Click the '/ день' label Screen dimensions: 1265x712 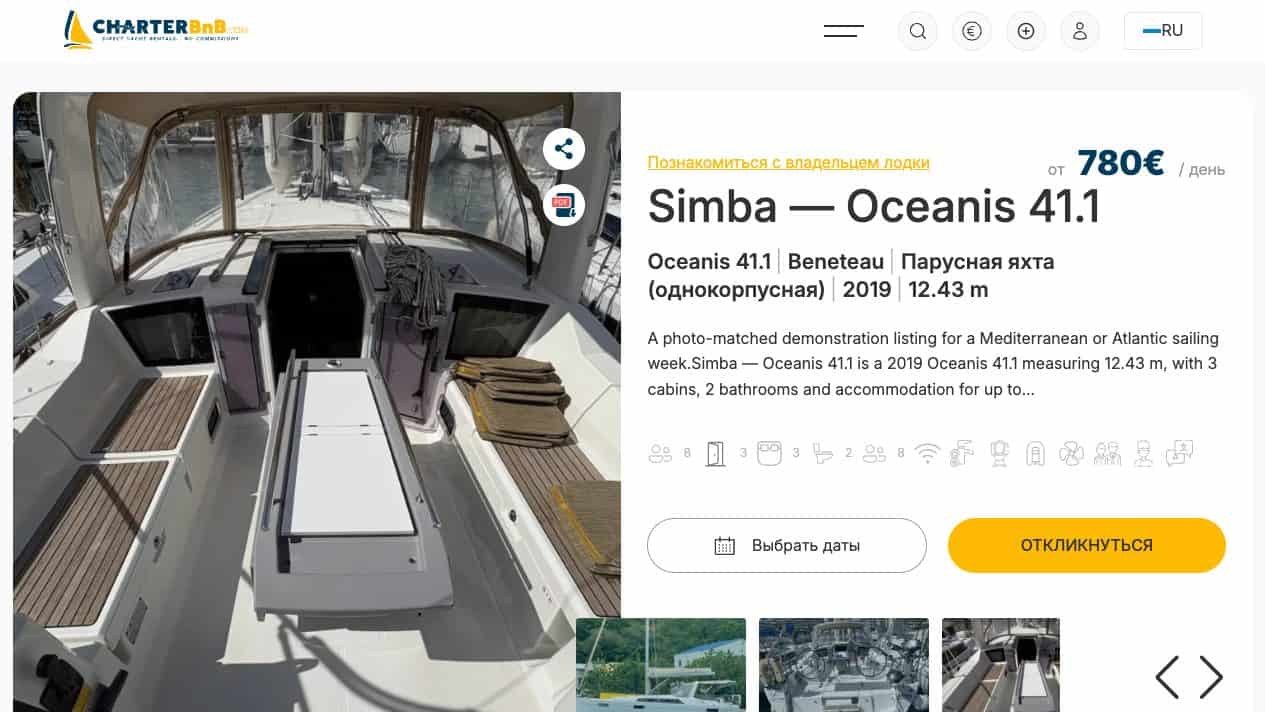coord(1202,170)
